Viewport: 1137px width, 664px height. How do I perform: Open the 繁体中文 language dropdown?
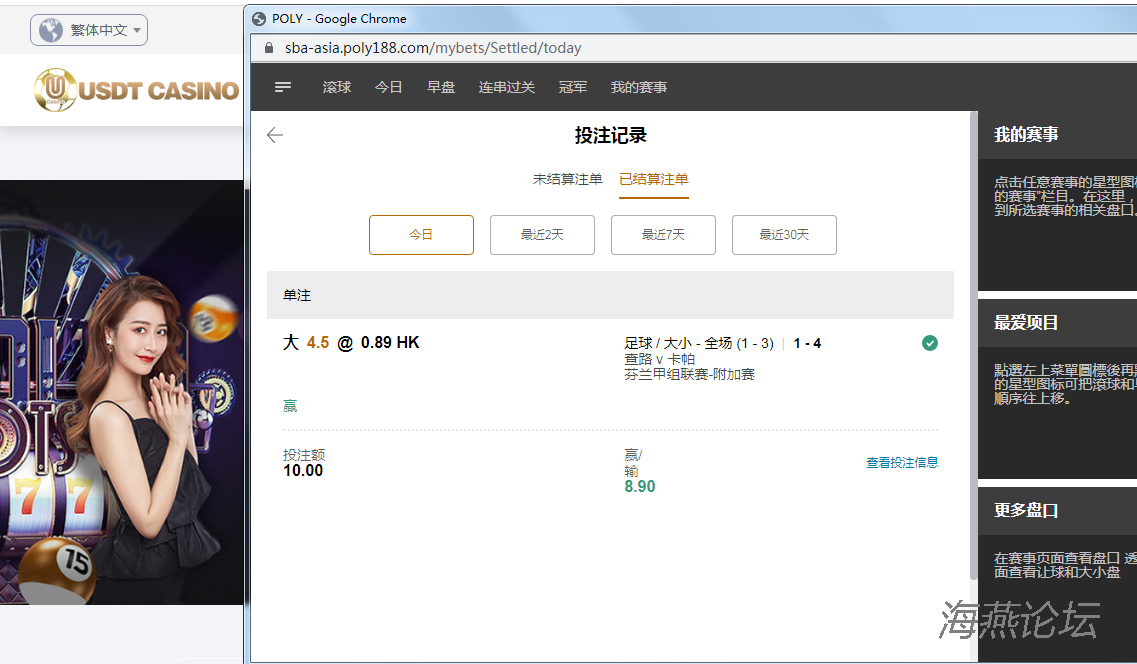tap(89, 30)
